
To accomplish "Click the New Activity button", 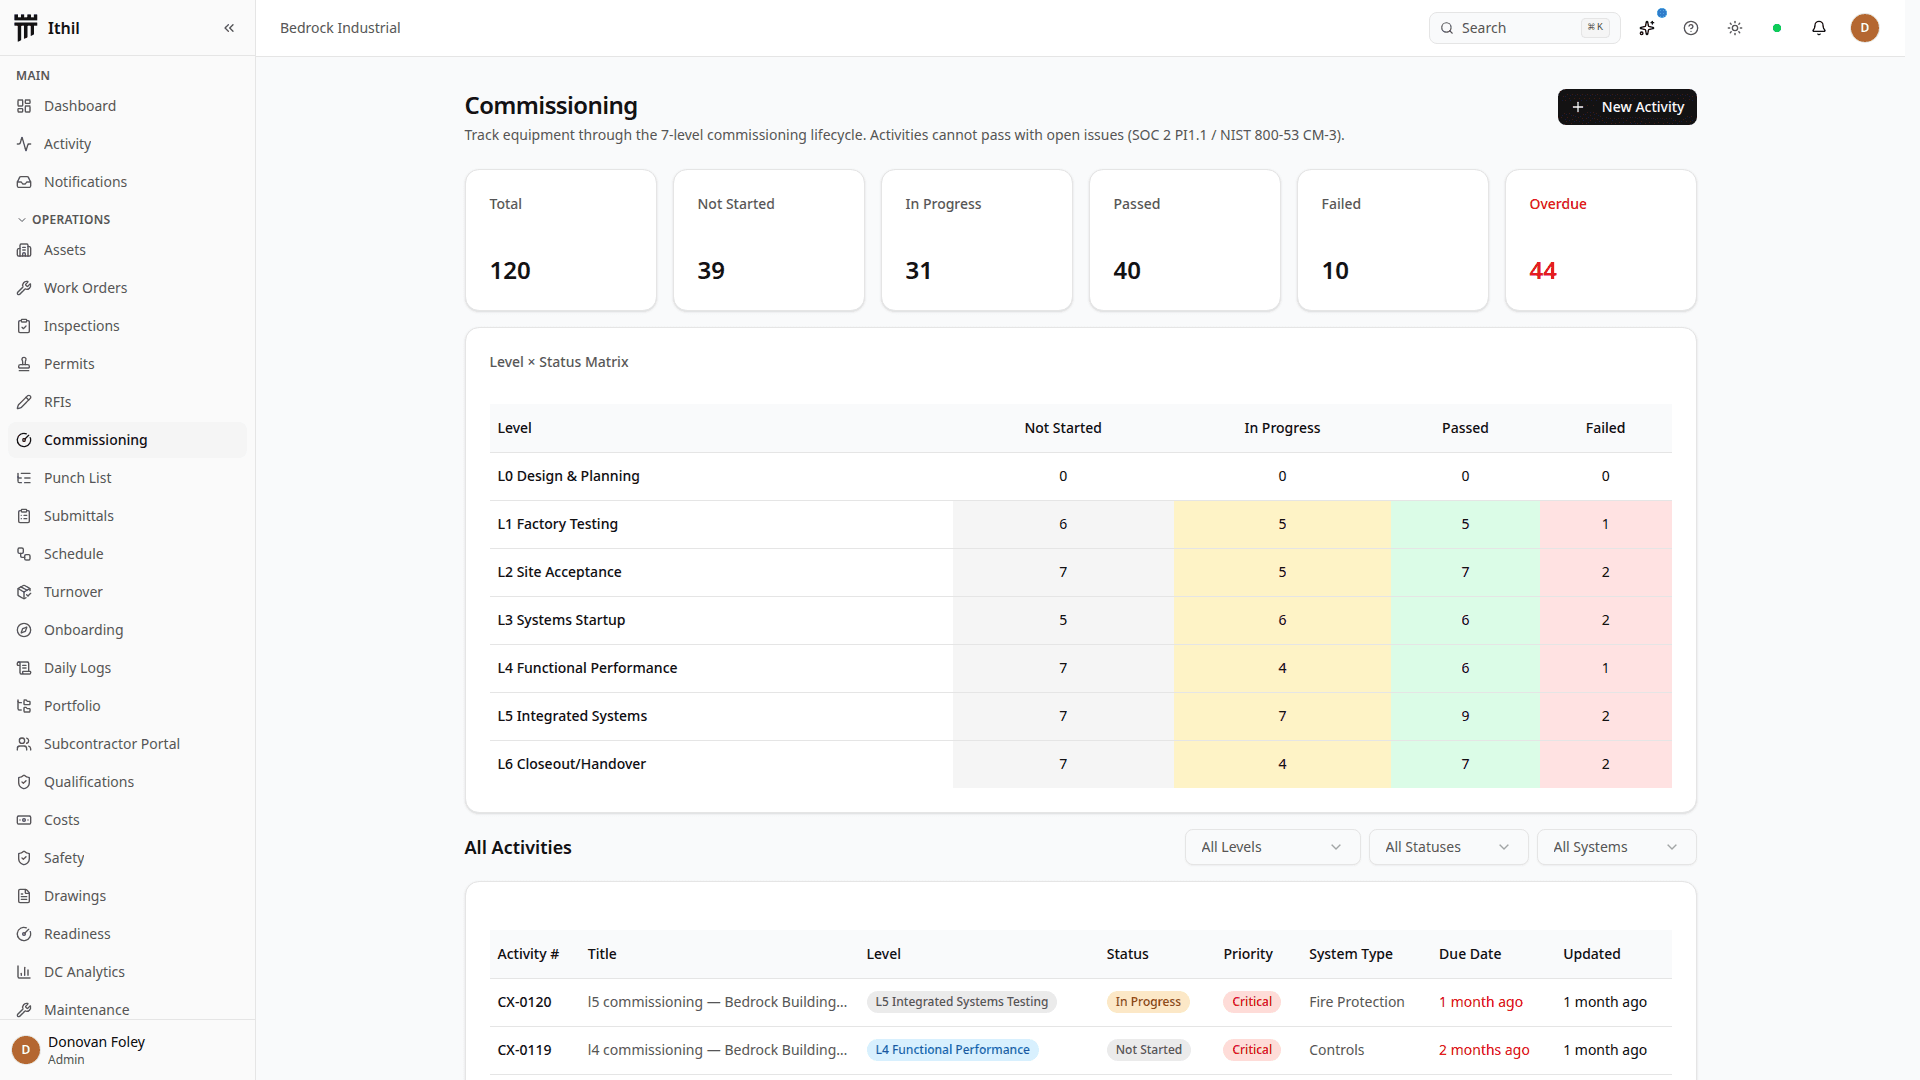I will pyautogui.click(x=1627, y=107).
